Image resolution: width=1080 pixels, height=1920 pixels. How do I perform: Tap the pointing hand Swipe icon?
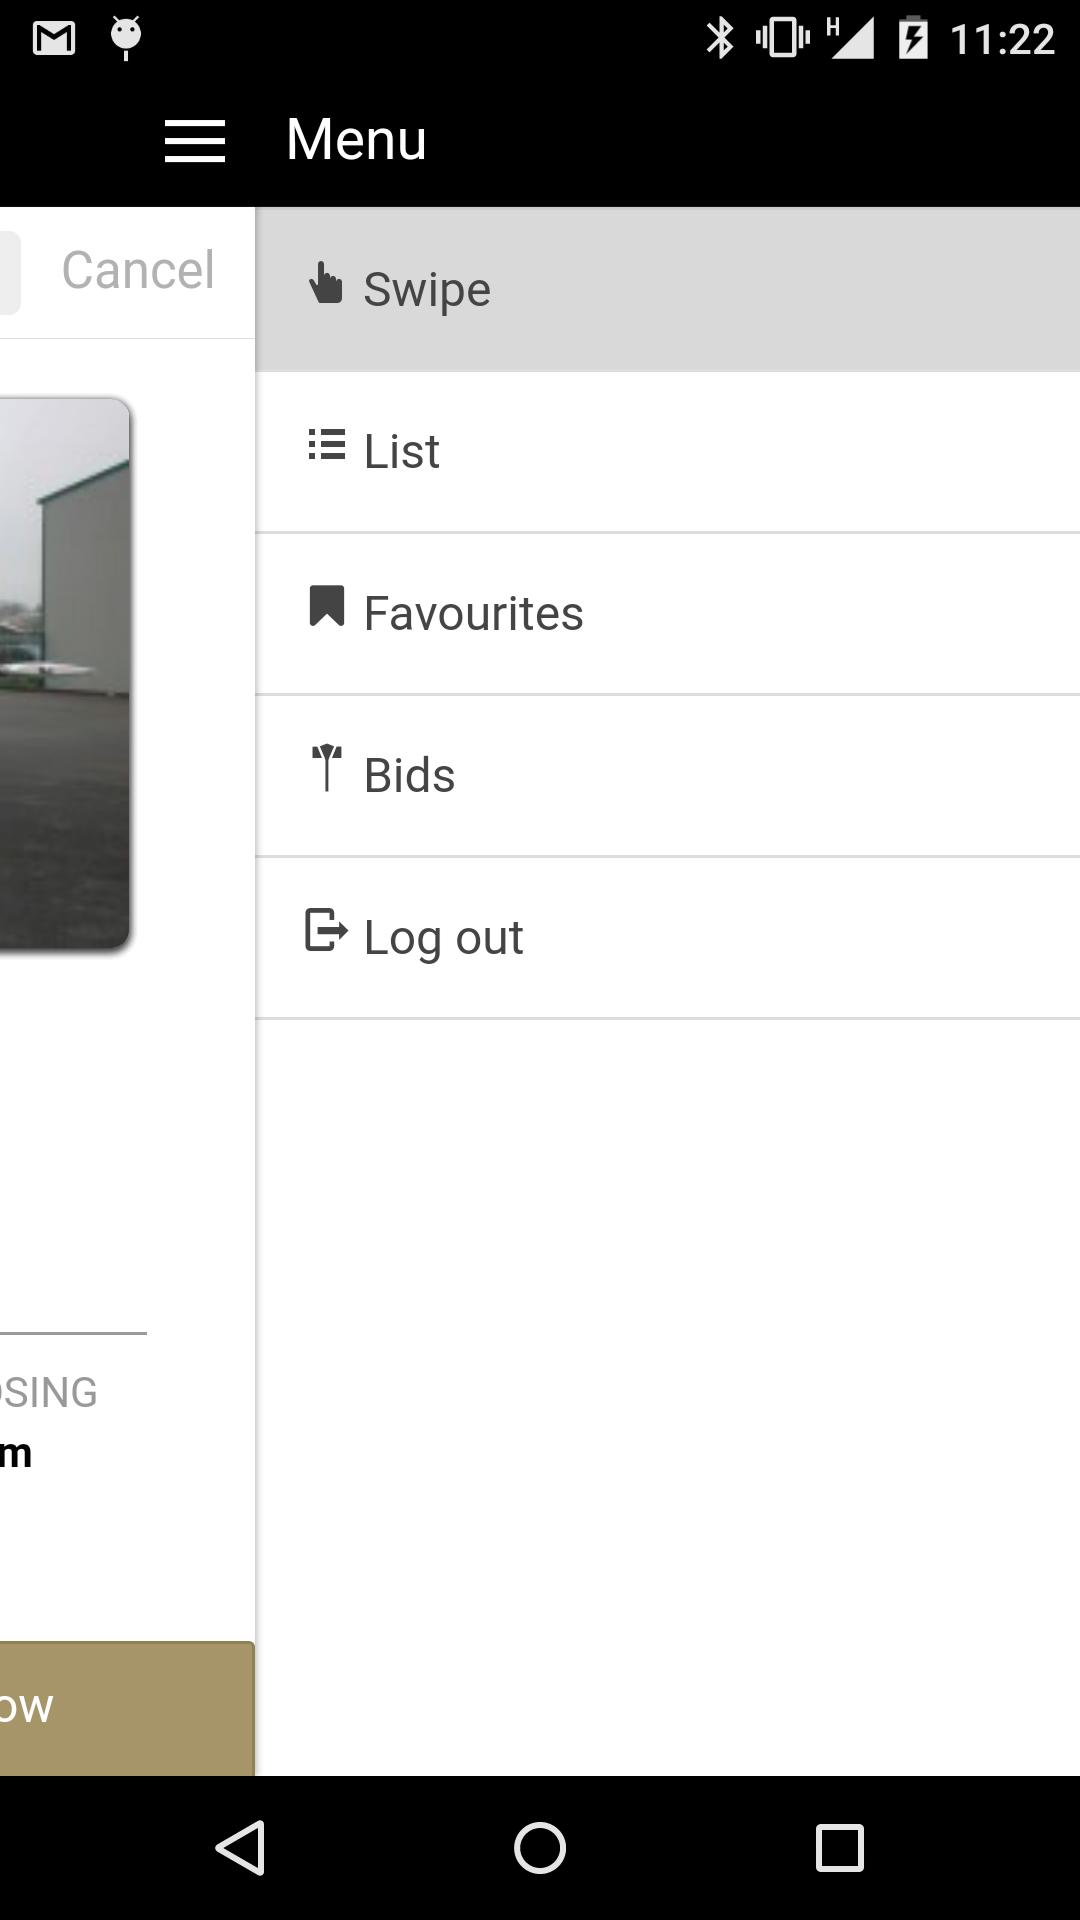pyautogui.click(x=325, y=283)
